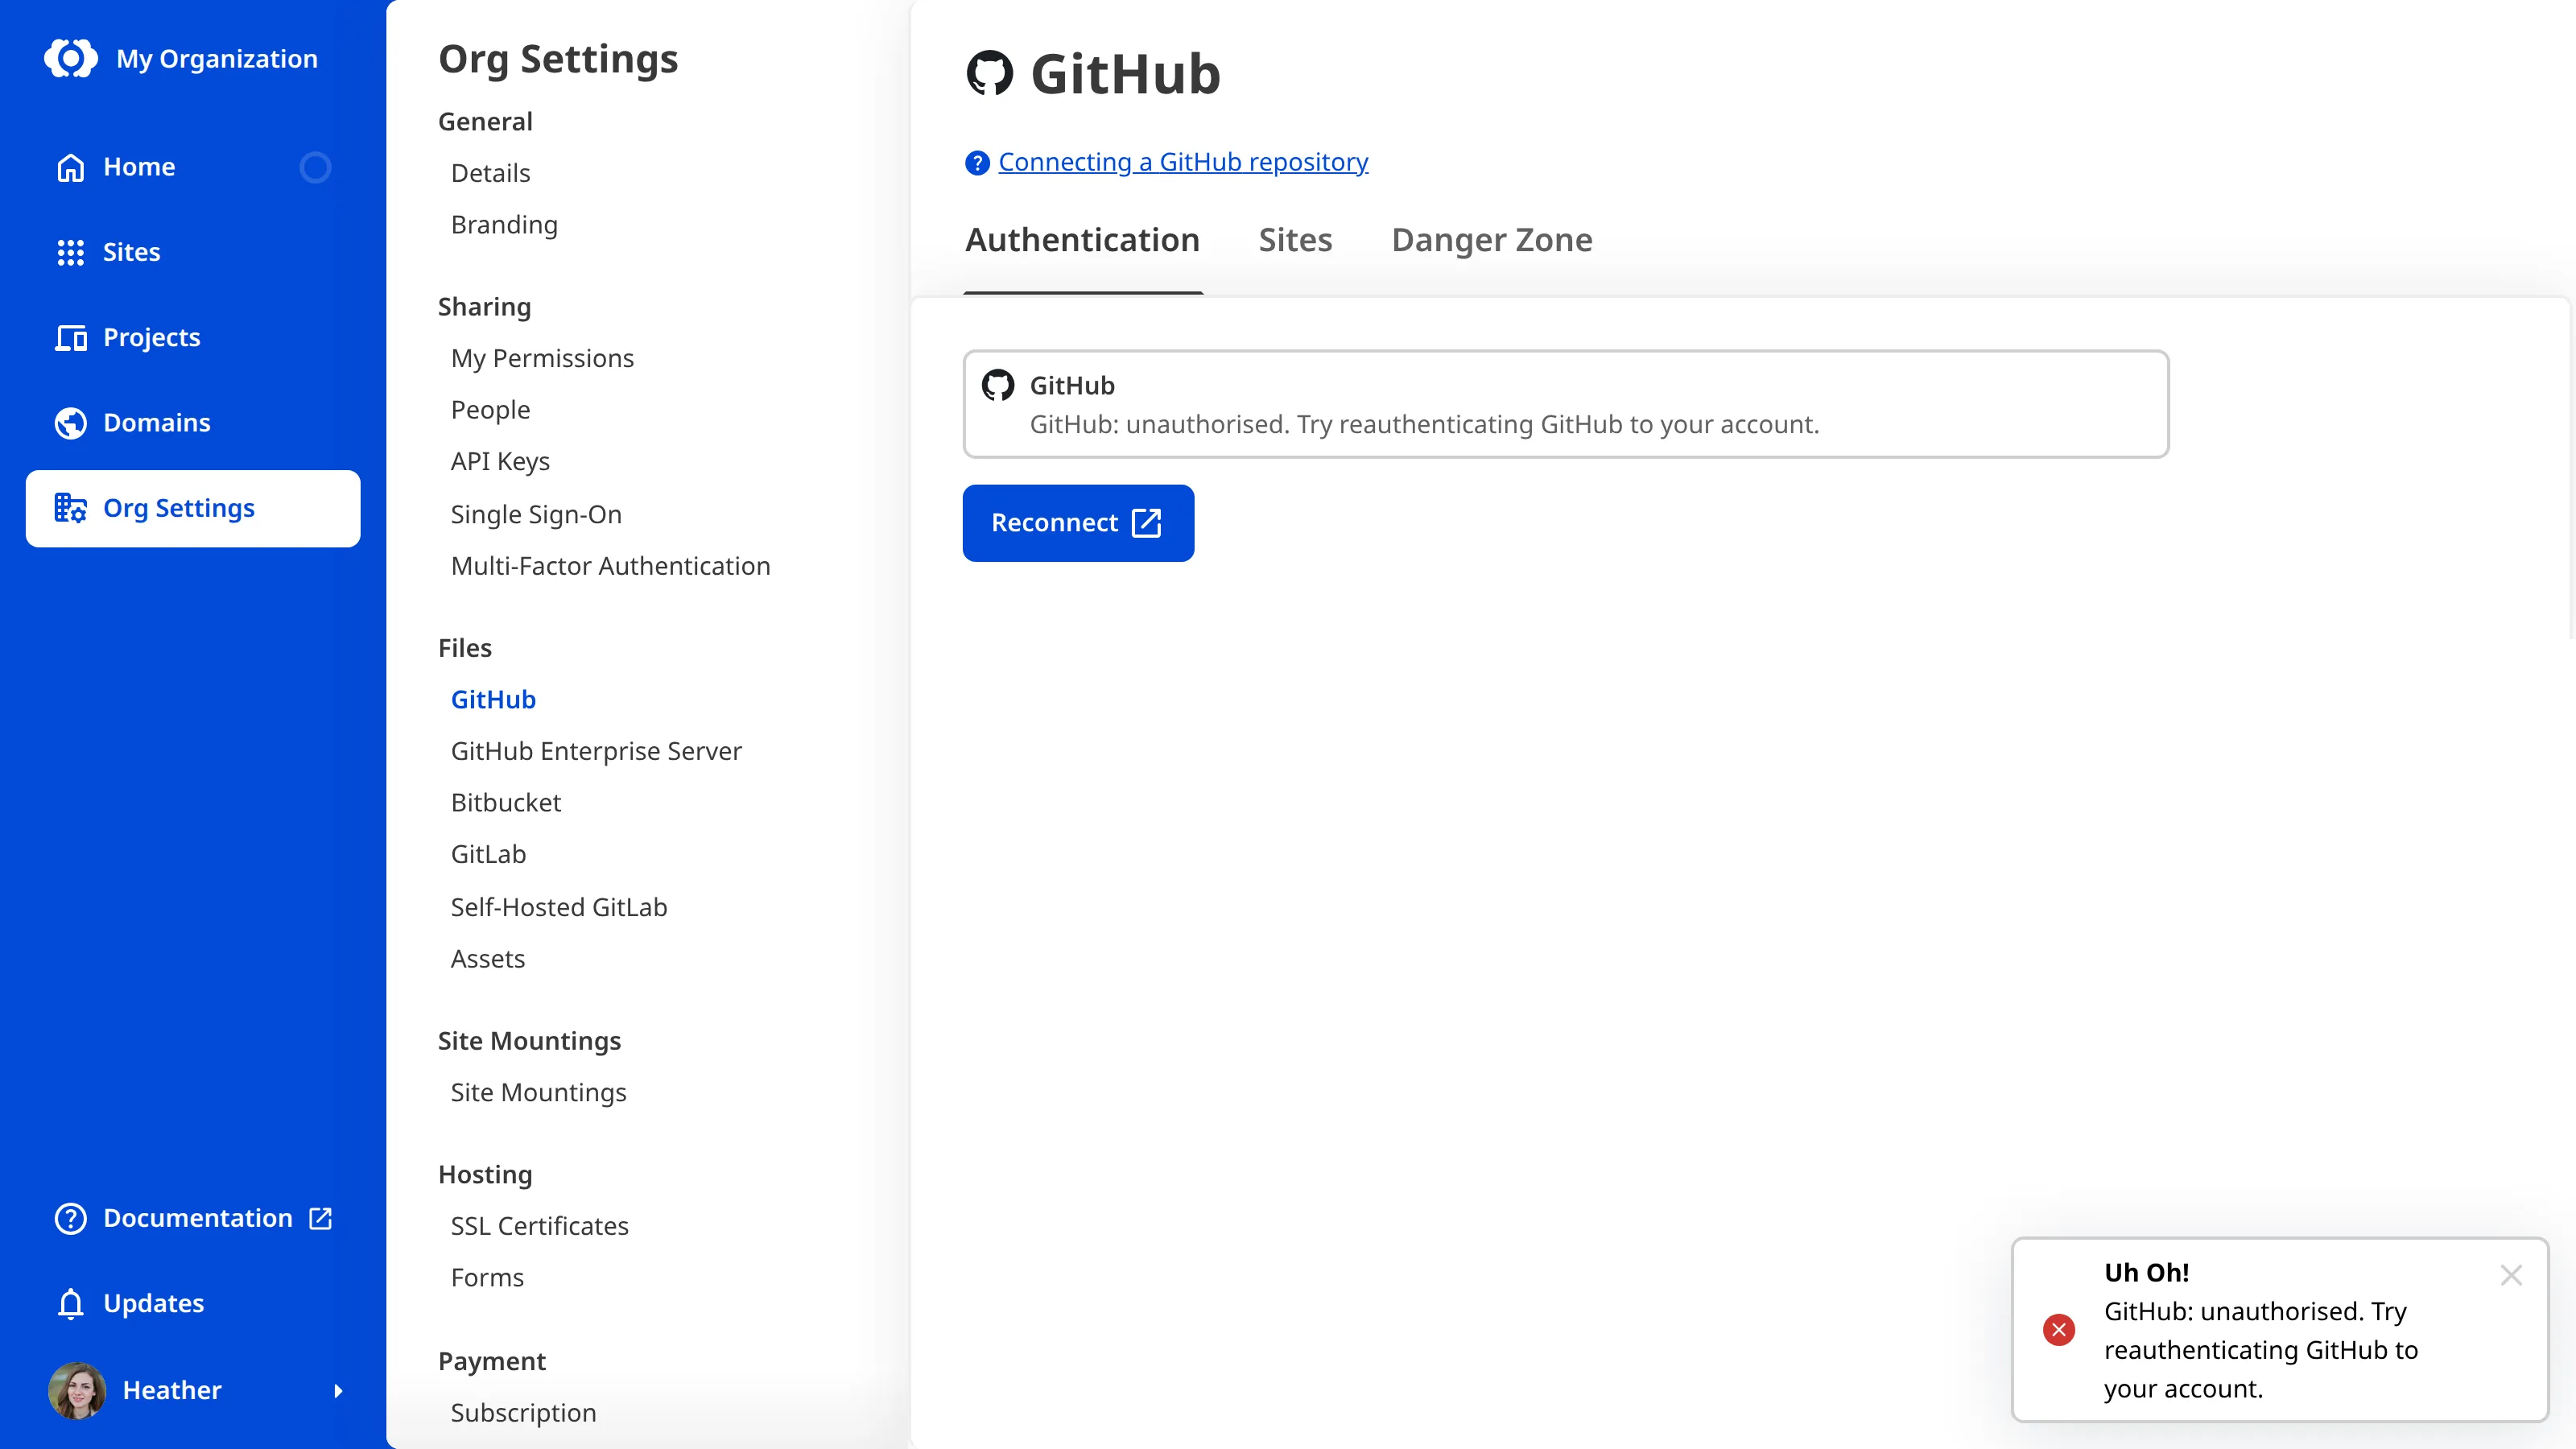
Task: Click the large GitHub logo in heading
Action: click(990, 73)
